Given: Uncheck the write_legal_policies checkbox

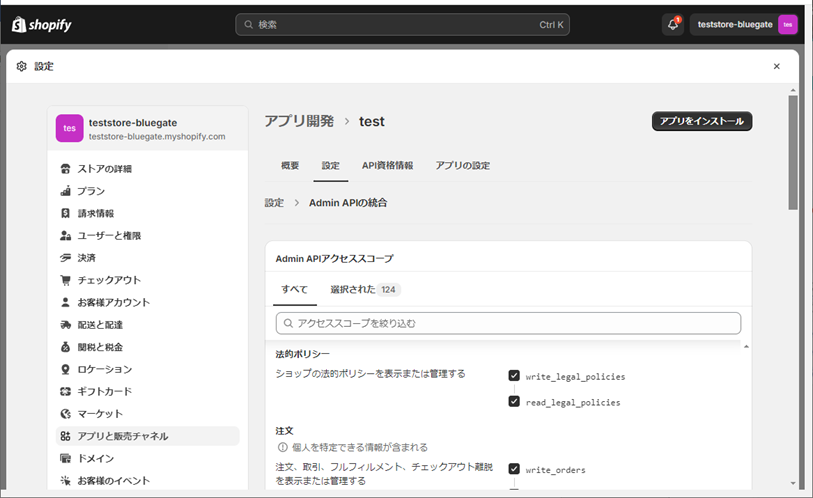Looking at the screenshot, I should pos(514,376).
